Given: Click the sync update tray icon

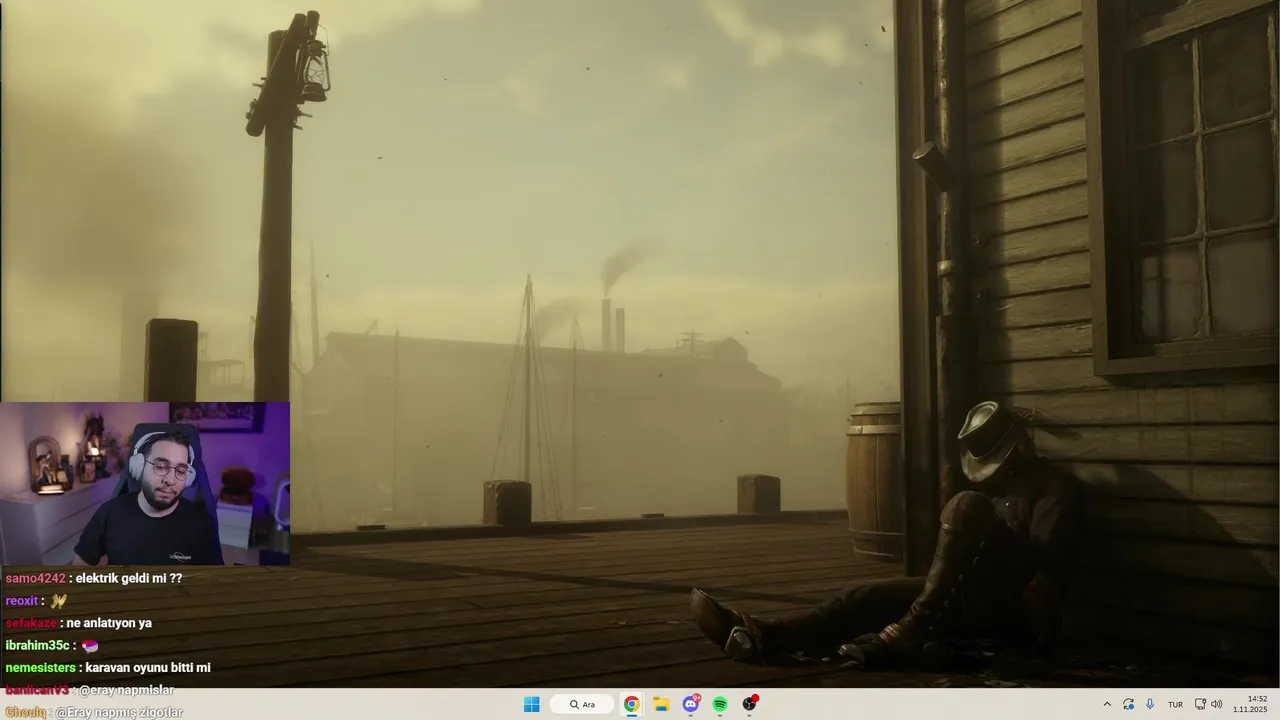Looking at the screenshot, I should coord(1128,704).
